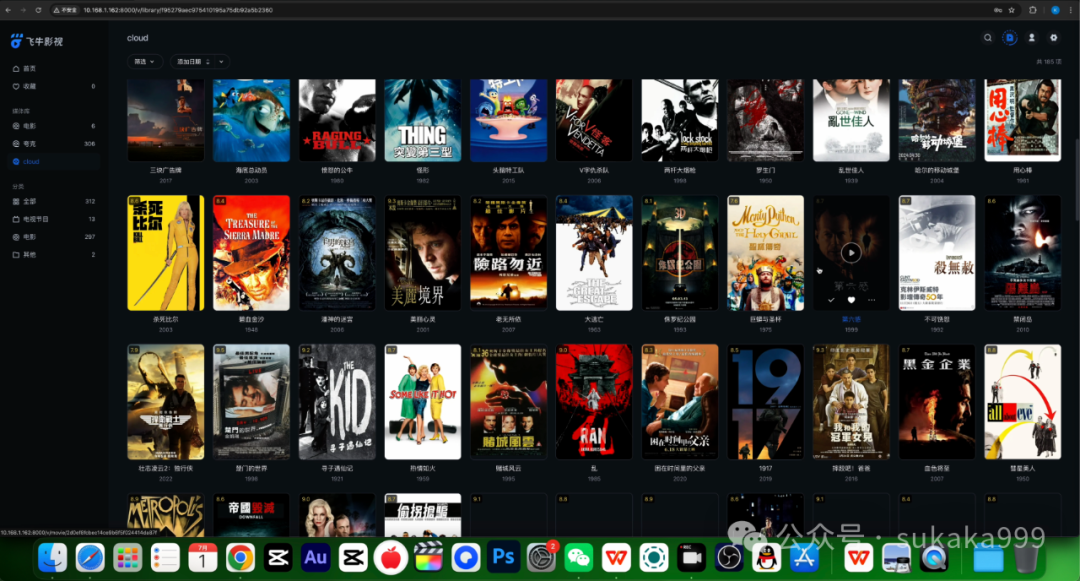
Task: Open The Thing poster
Action: pos(423,120)
